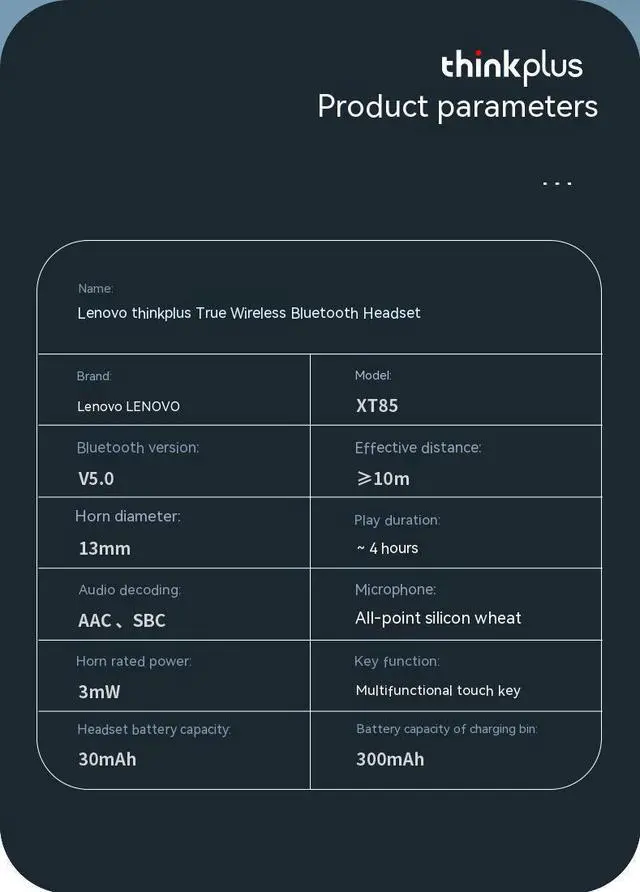640x892 pixels.
Task: Click the Model value XT85
Action: pos(377,406)
